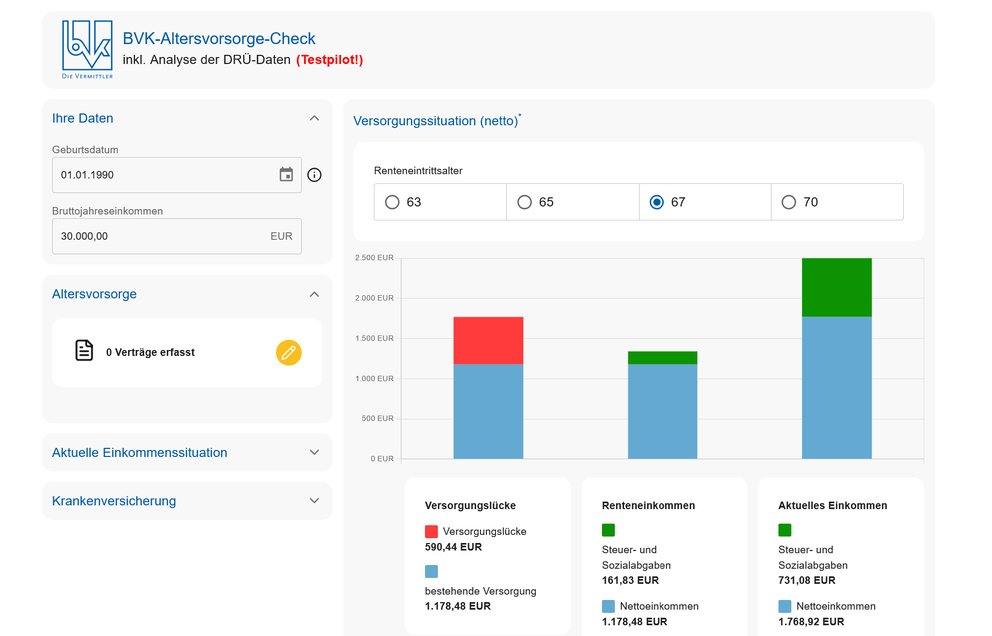Select retirement age 65 radio button
This screenshot has width=992, height=636.
click(x=525, y=202)
